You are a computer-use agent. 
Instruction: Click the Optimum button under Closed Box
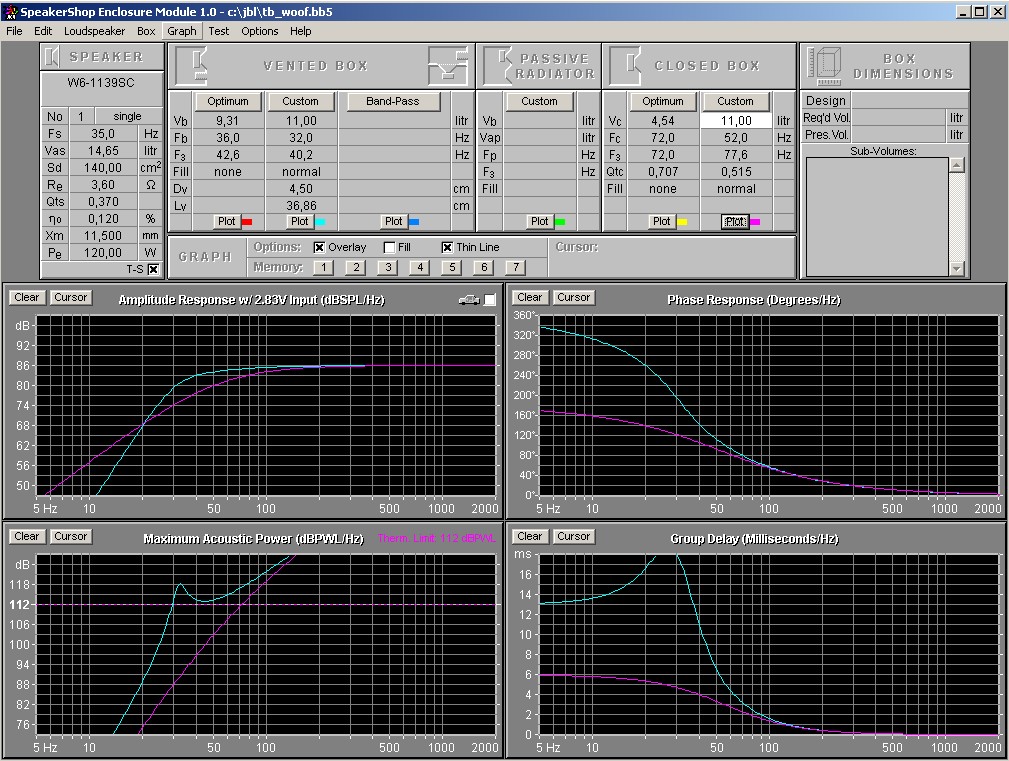coord(662,101)
